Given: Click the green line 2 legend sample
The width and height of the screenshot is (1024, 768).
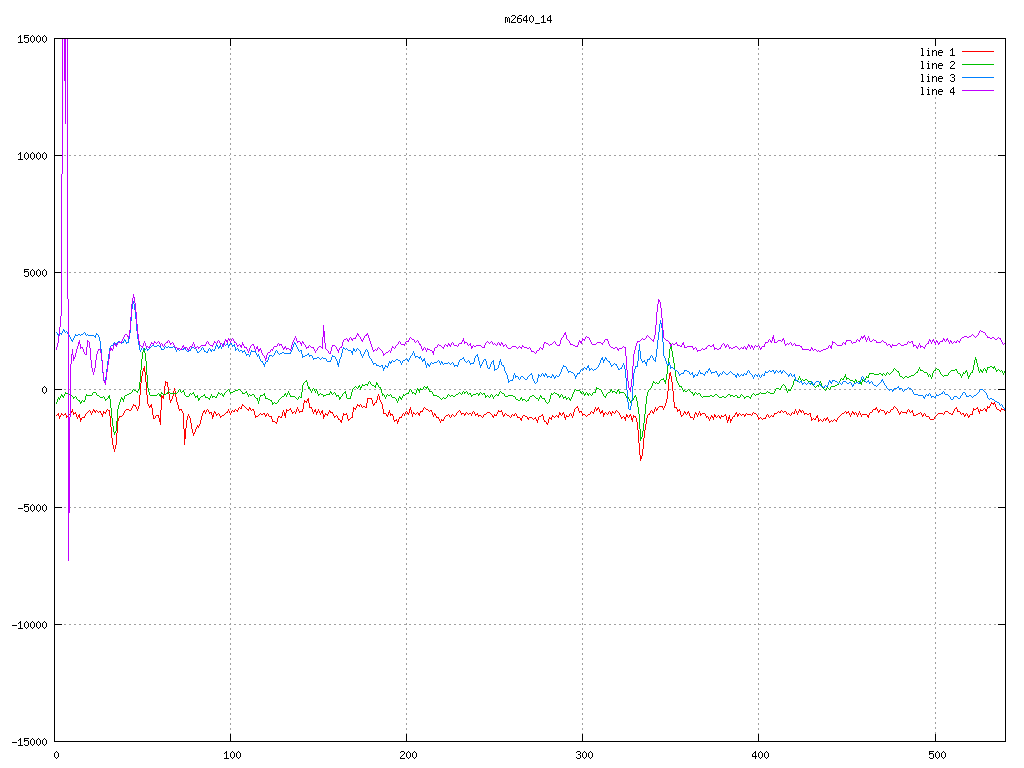Looking at the screenshot, I should coord(979,64).
